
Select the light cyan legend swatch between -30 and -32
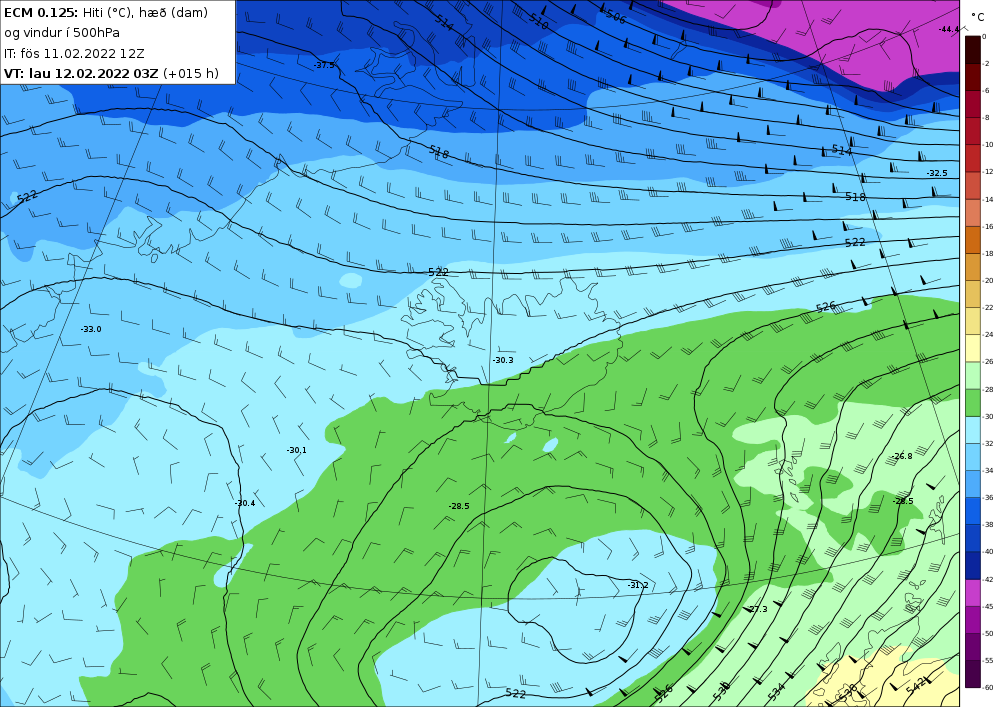coord(973,430)
